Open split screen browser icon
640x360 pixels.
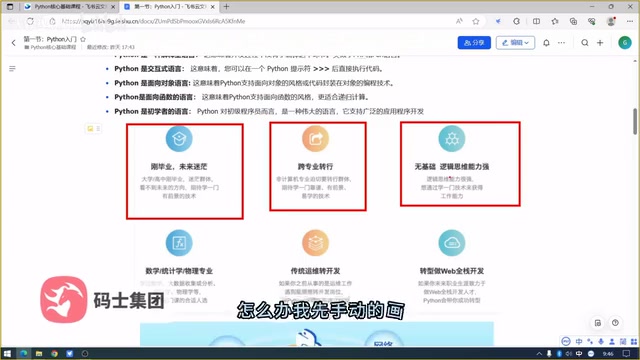point(536,21)
